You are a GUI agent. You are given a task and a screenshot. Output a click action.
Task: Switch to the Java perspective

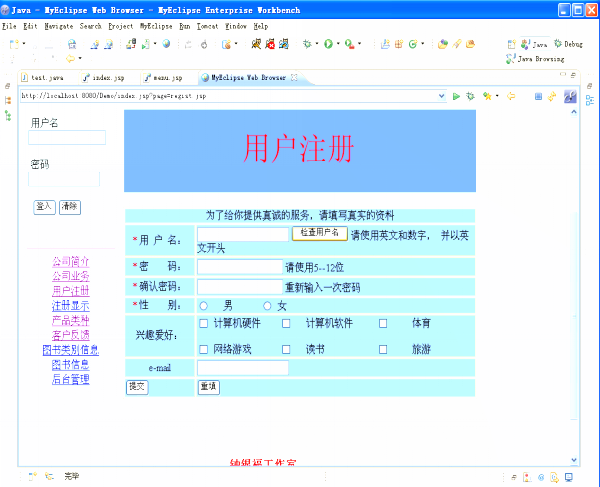[x=535, y=44]
